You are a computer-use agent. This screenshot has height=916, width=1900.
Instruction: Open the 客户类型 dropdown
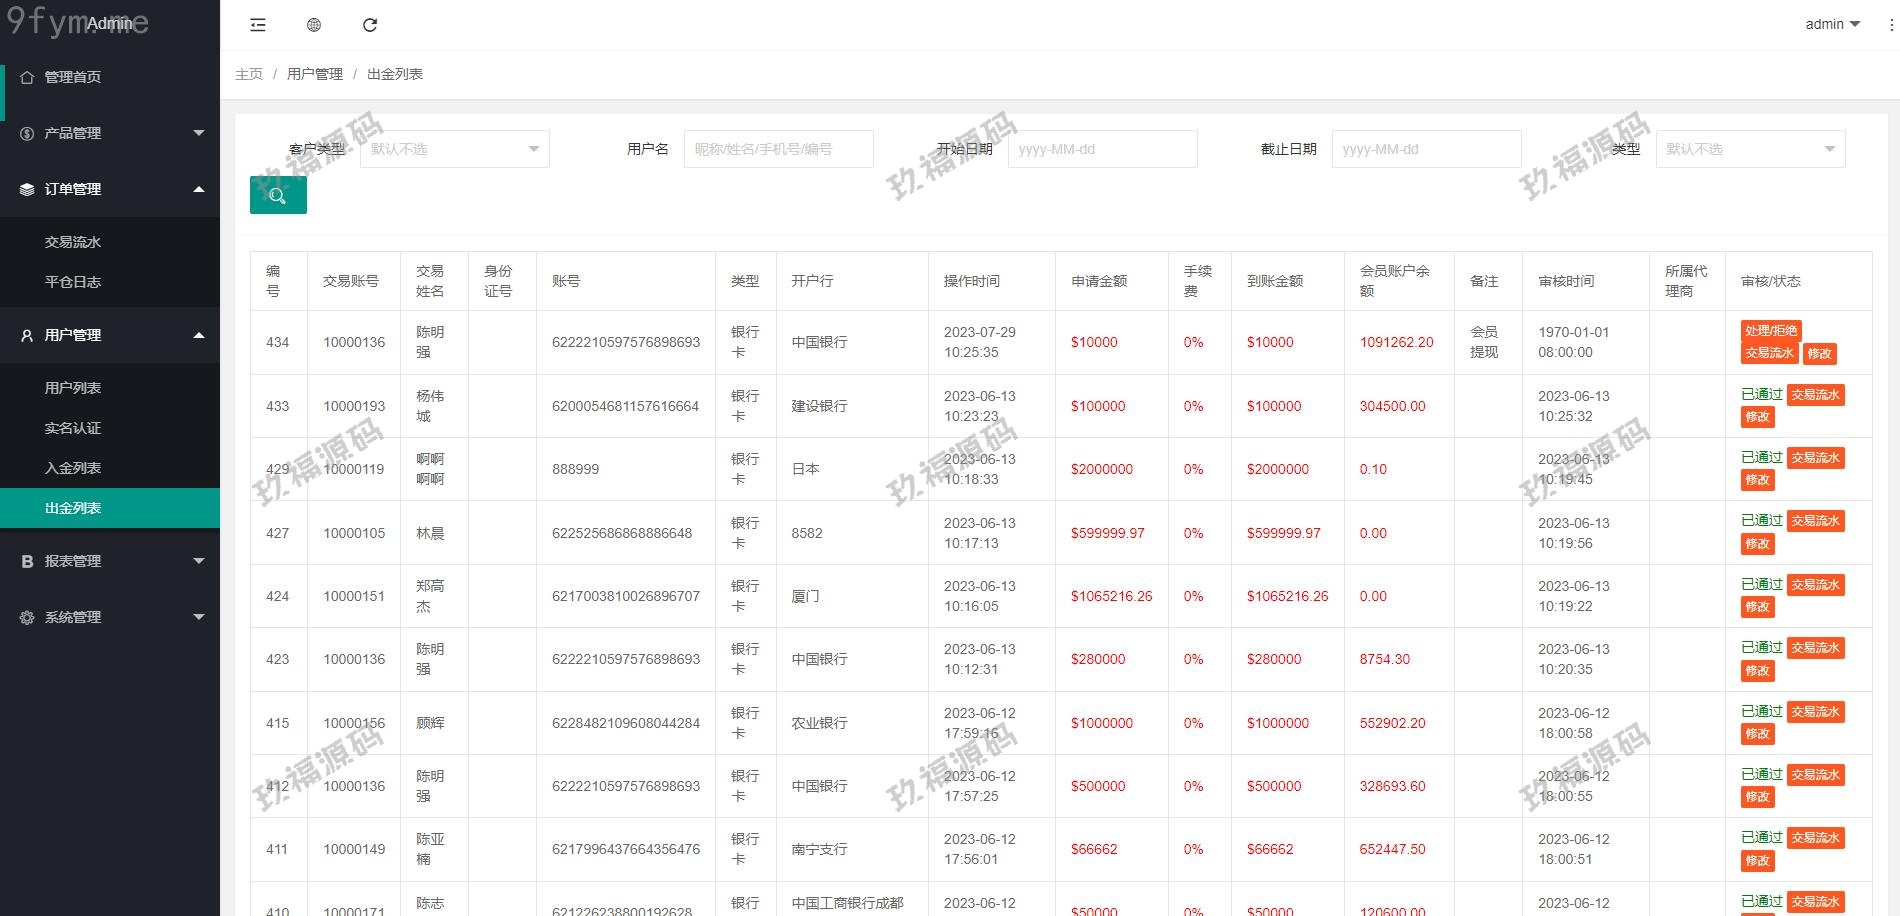pos(454,149)
